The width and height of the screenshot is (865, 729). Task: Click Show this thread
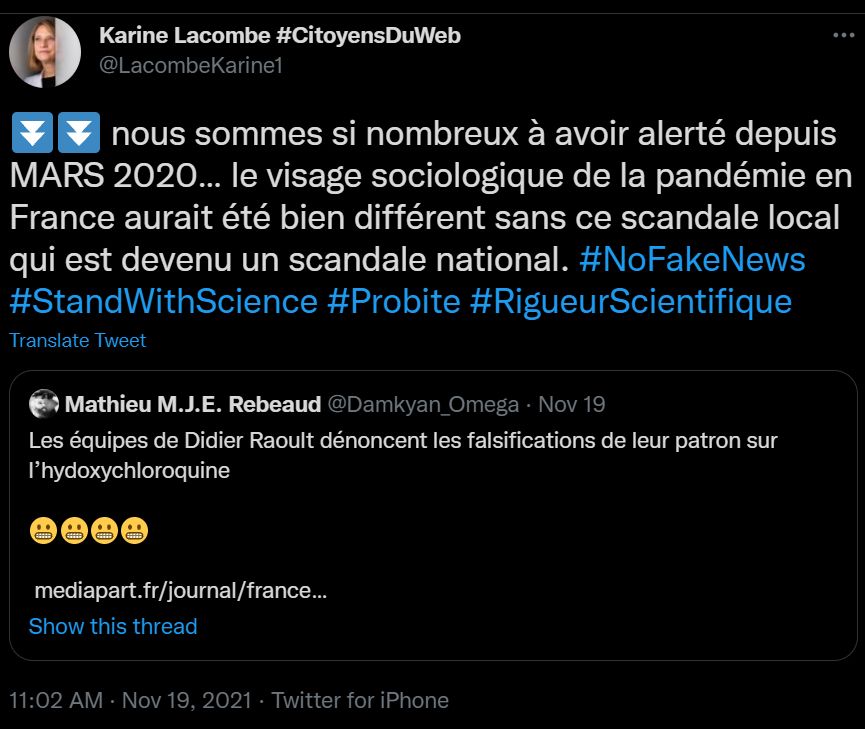pos(113,626)
